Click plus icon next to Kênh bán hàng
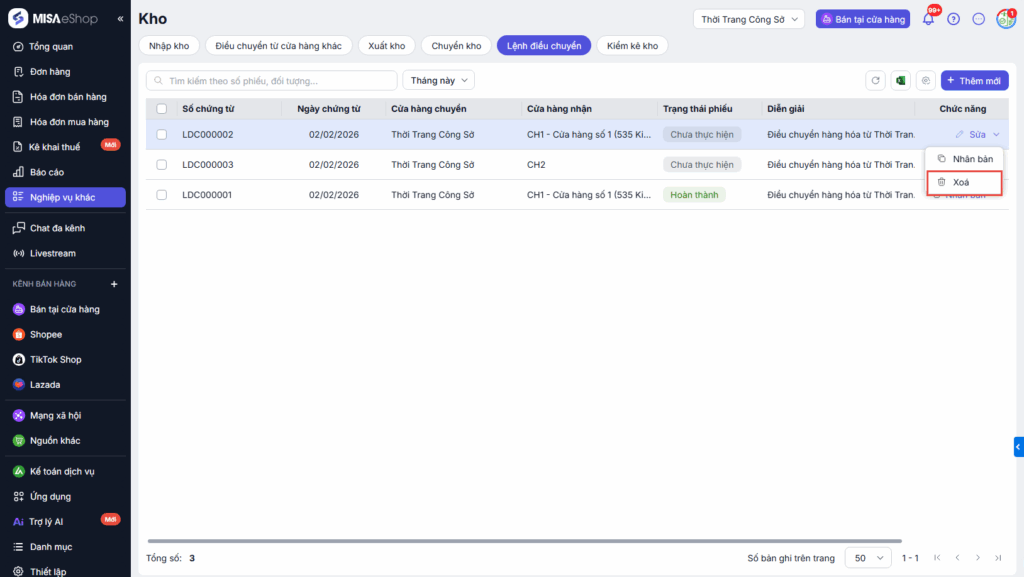 (x=113, y=284)
